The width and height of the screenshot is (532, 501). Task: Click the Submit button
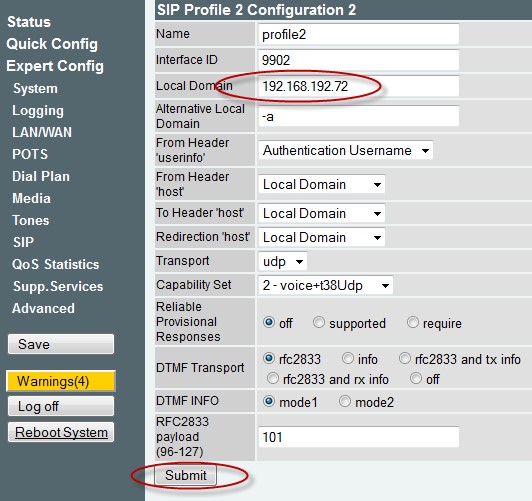pyautogui.click(x=186, y=475)
